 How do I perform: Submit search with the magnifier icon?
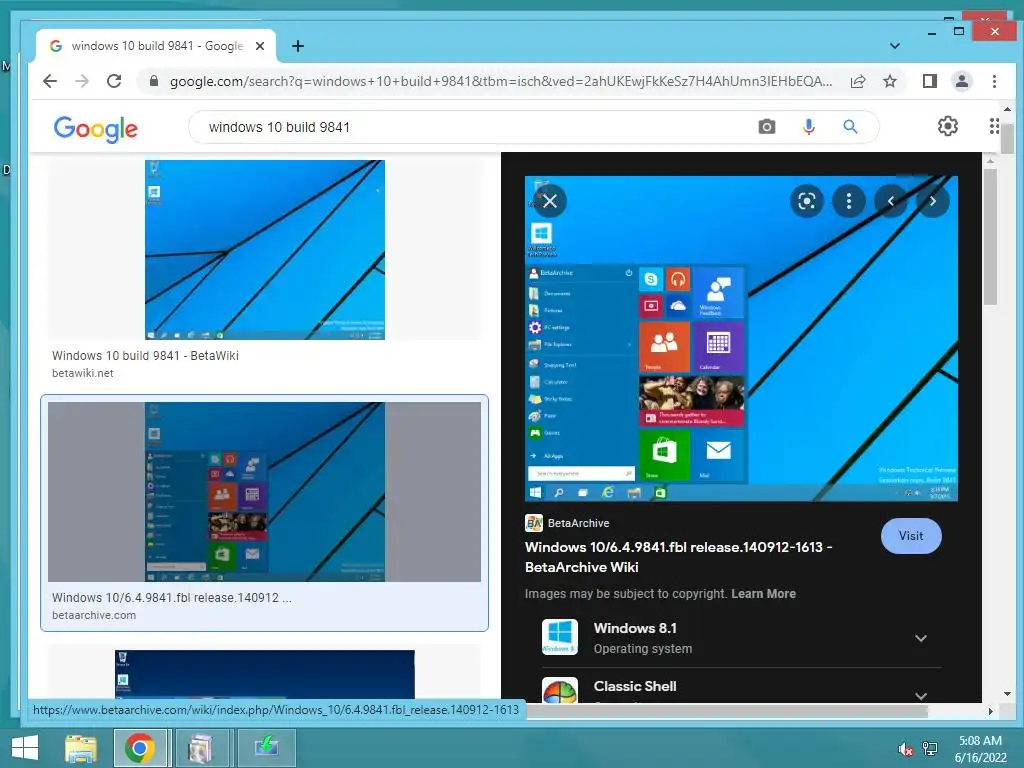click(850, 127)
